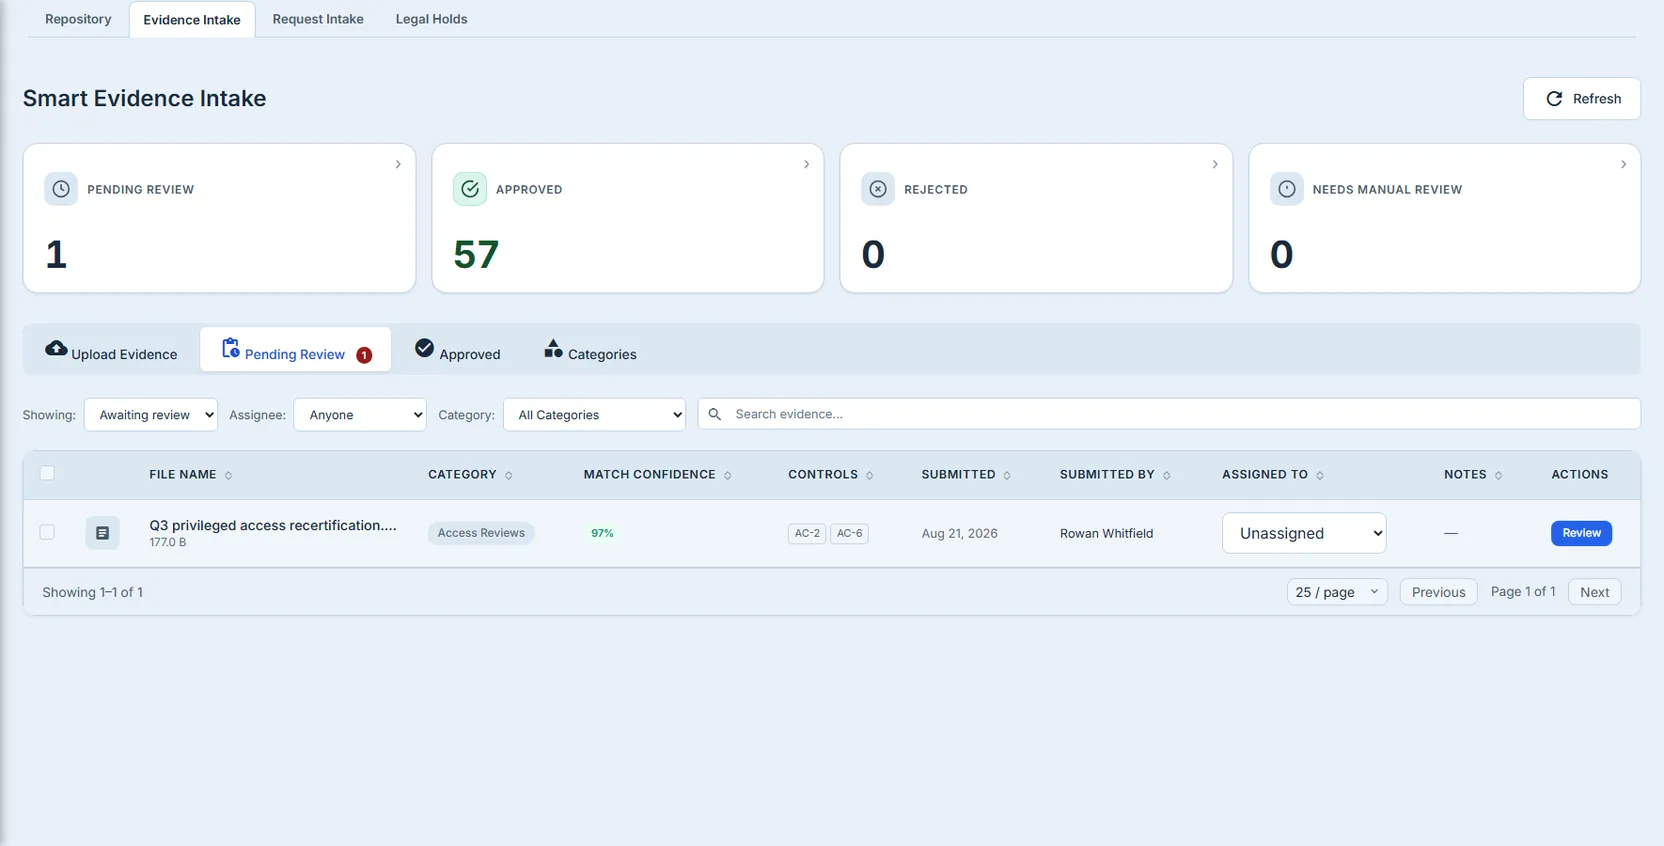Click the Pending Review clock icon
Viewport: 1664px width, 846px height.
[x=61, y=189]
